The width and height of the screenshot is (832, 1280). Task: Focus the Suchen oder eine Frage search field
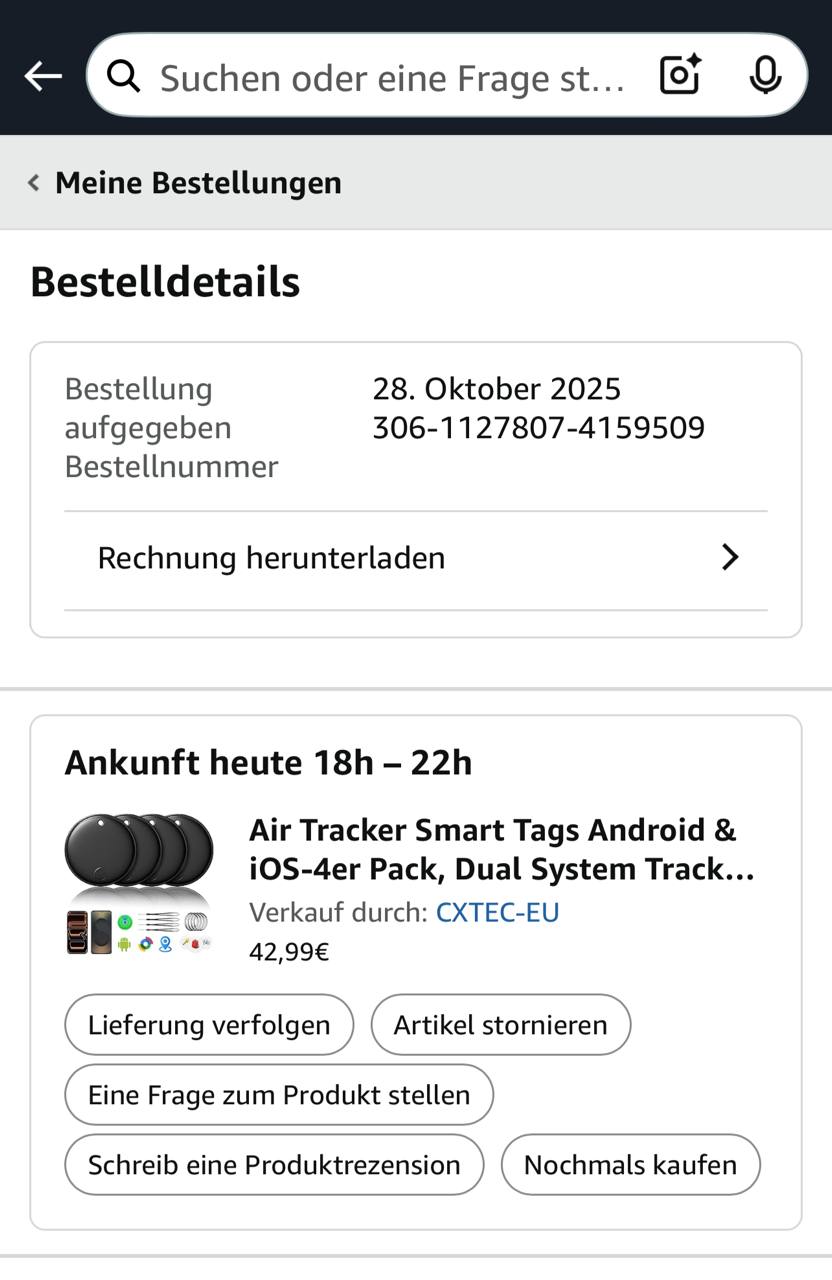tap(392, 77)
